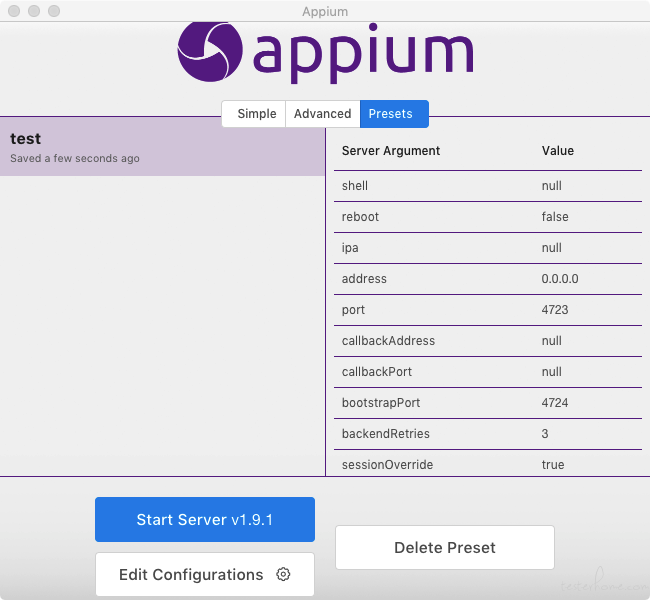
Task: Click the Delete Preset button
Action: pyautogui.click(x=445, y=547)
